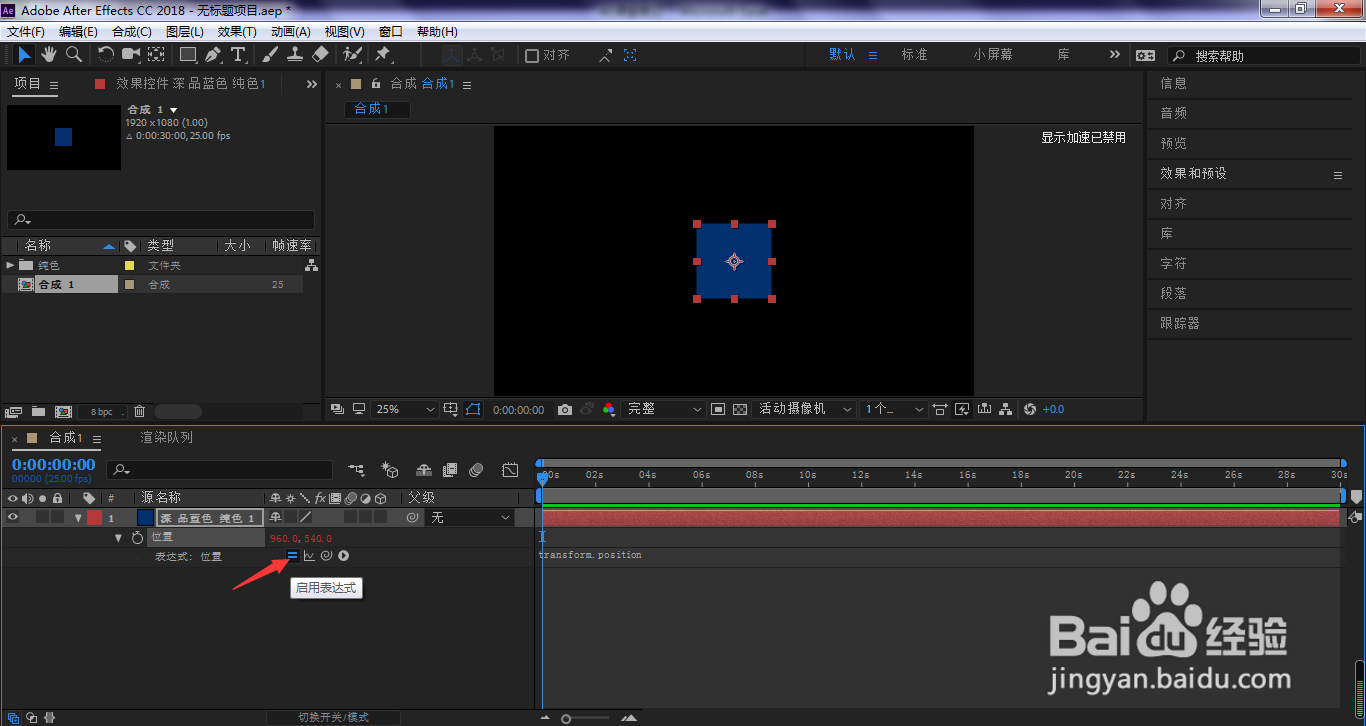Toggle the 位置 stopwatch keyframe icon
Screen dimensions: 1366x726
(x=137, y=537)
